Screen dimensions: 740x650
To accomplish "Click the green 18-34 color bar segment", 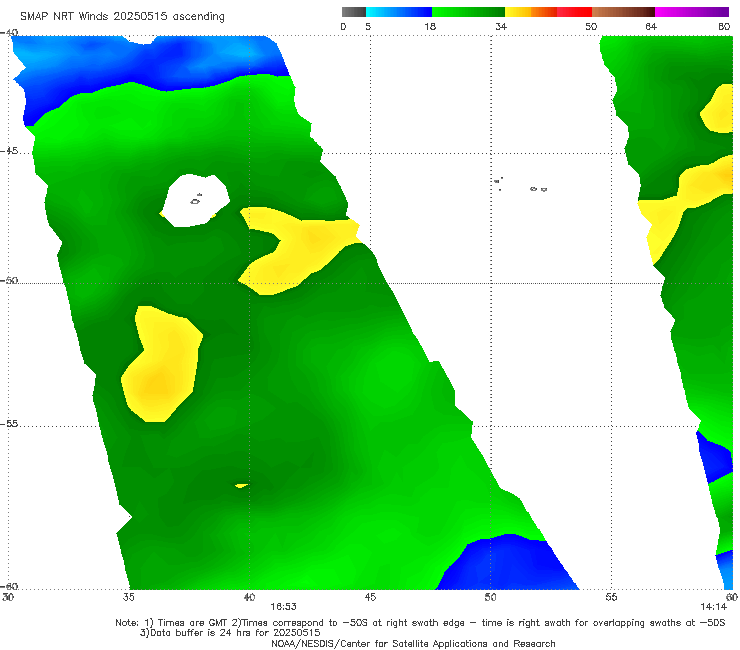I will click(468, 12).
